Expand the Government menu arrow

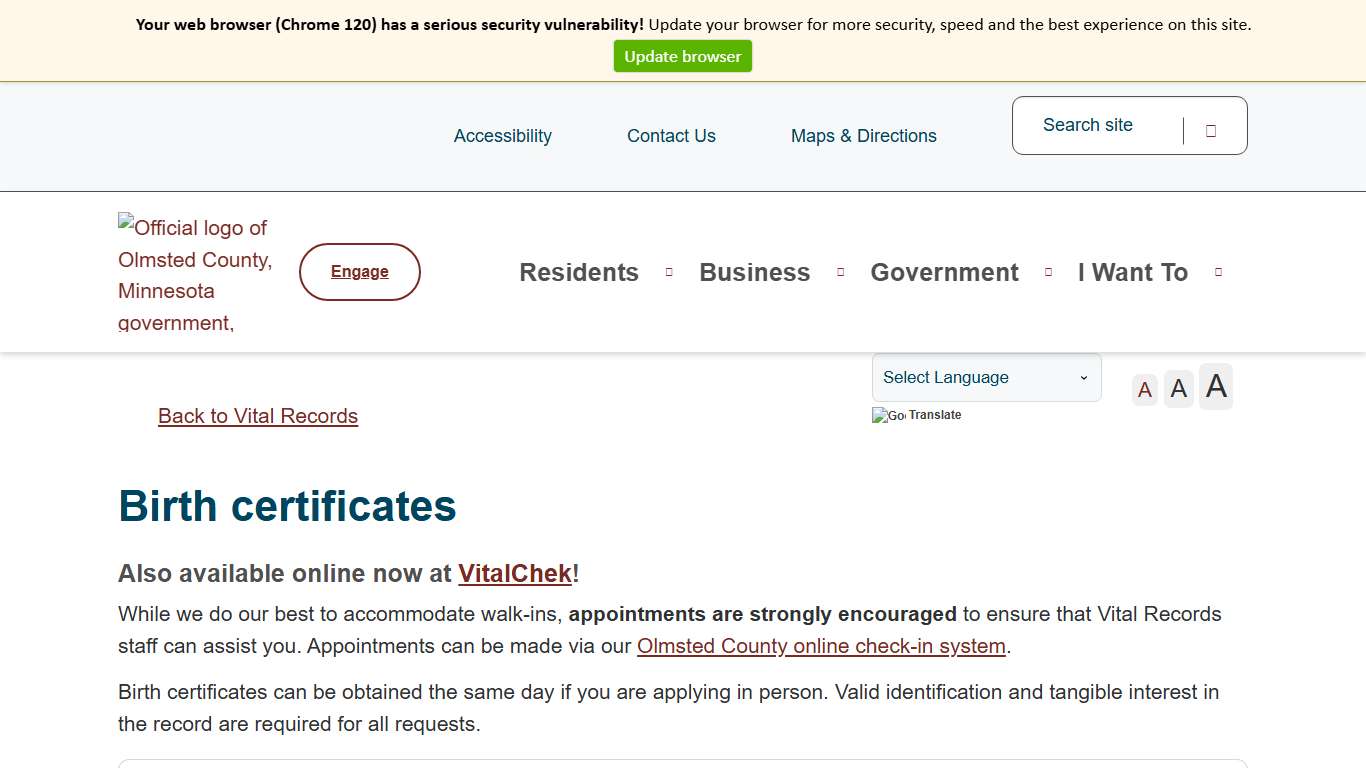(1049, 272)
